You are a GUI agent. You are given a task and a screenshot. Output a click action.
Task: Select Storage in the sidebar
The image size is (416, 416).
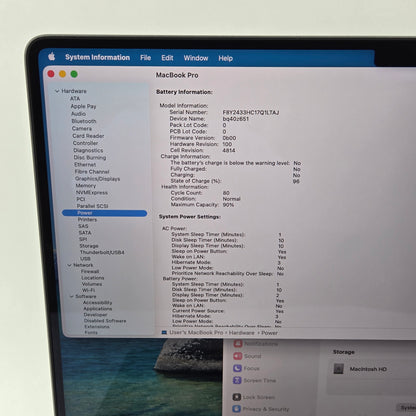(x=89, y=246)
